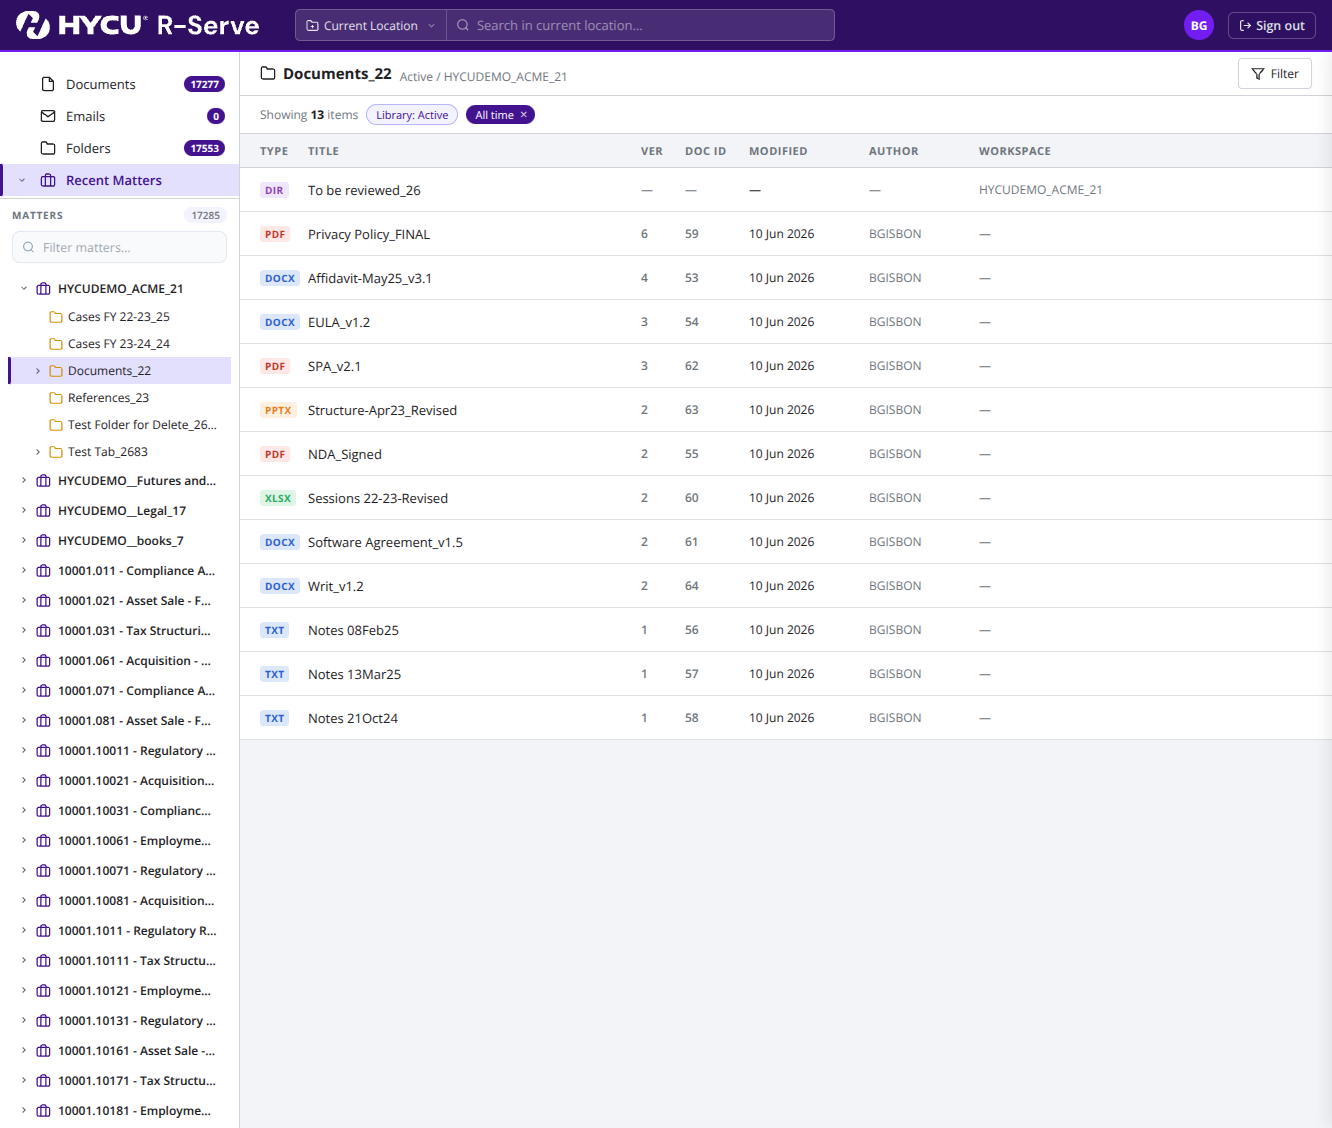Click the TXT badge for Notes 21Oct24
The image size is (1332, 1128).
click(x=275, y=718)
